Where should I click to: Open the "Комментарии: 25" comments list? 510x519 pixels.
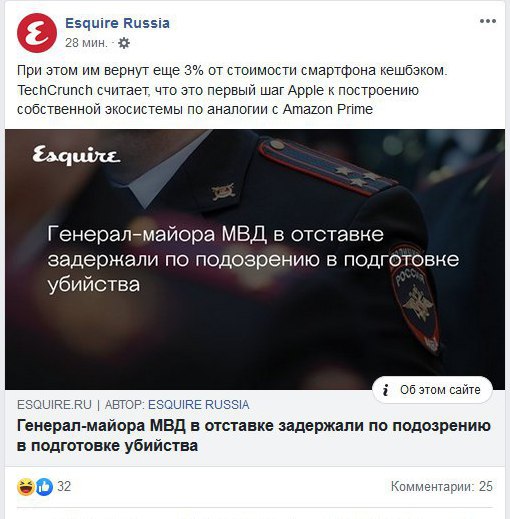coord(442,486)
